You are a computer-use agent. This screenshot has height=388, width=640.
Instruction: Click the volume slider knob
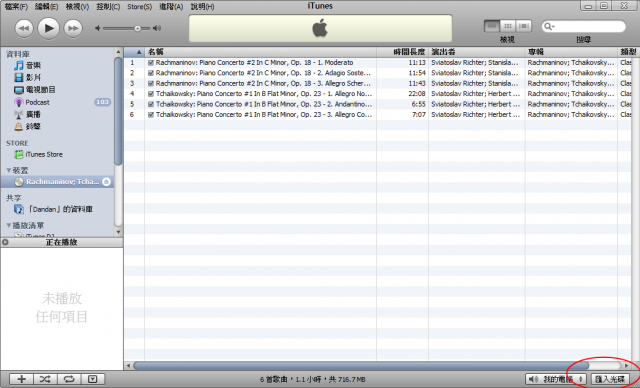[138, 28]
